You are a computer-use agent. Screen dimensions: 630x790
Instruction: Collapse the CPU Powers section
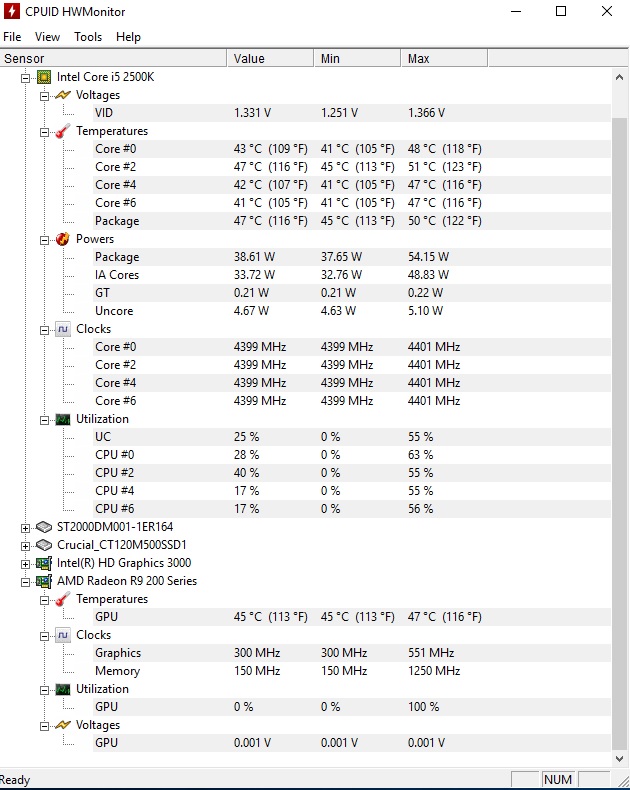[x=44, y=239]
